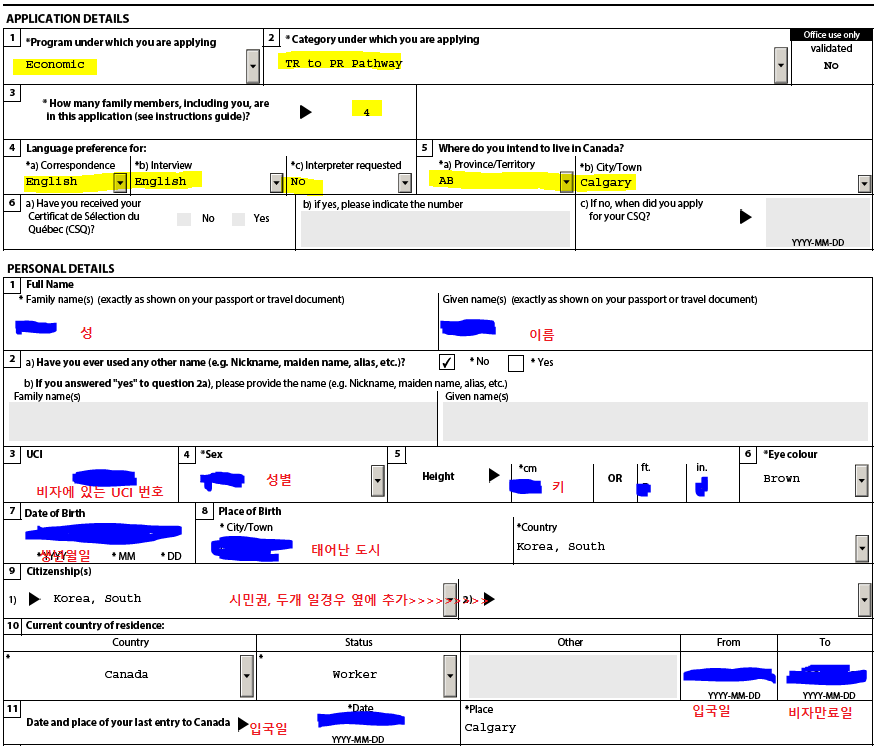Click the Given name(s) passport field
879x750 pixels.
click(x=655, y=327)
